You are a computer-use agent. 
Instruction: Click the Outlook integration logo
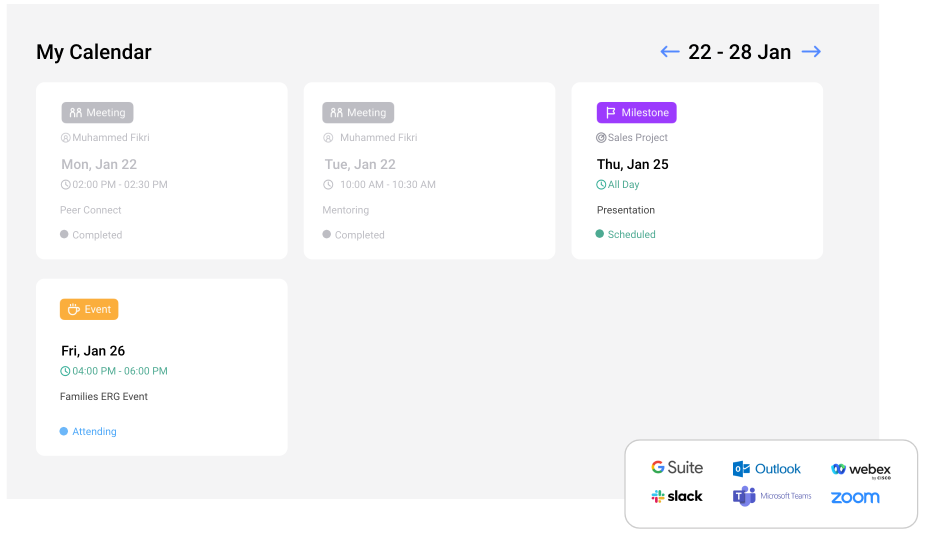coord(767,468)
